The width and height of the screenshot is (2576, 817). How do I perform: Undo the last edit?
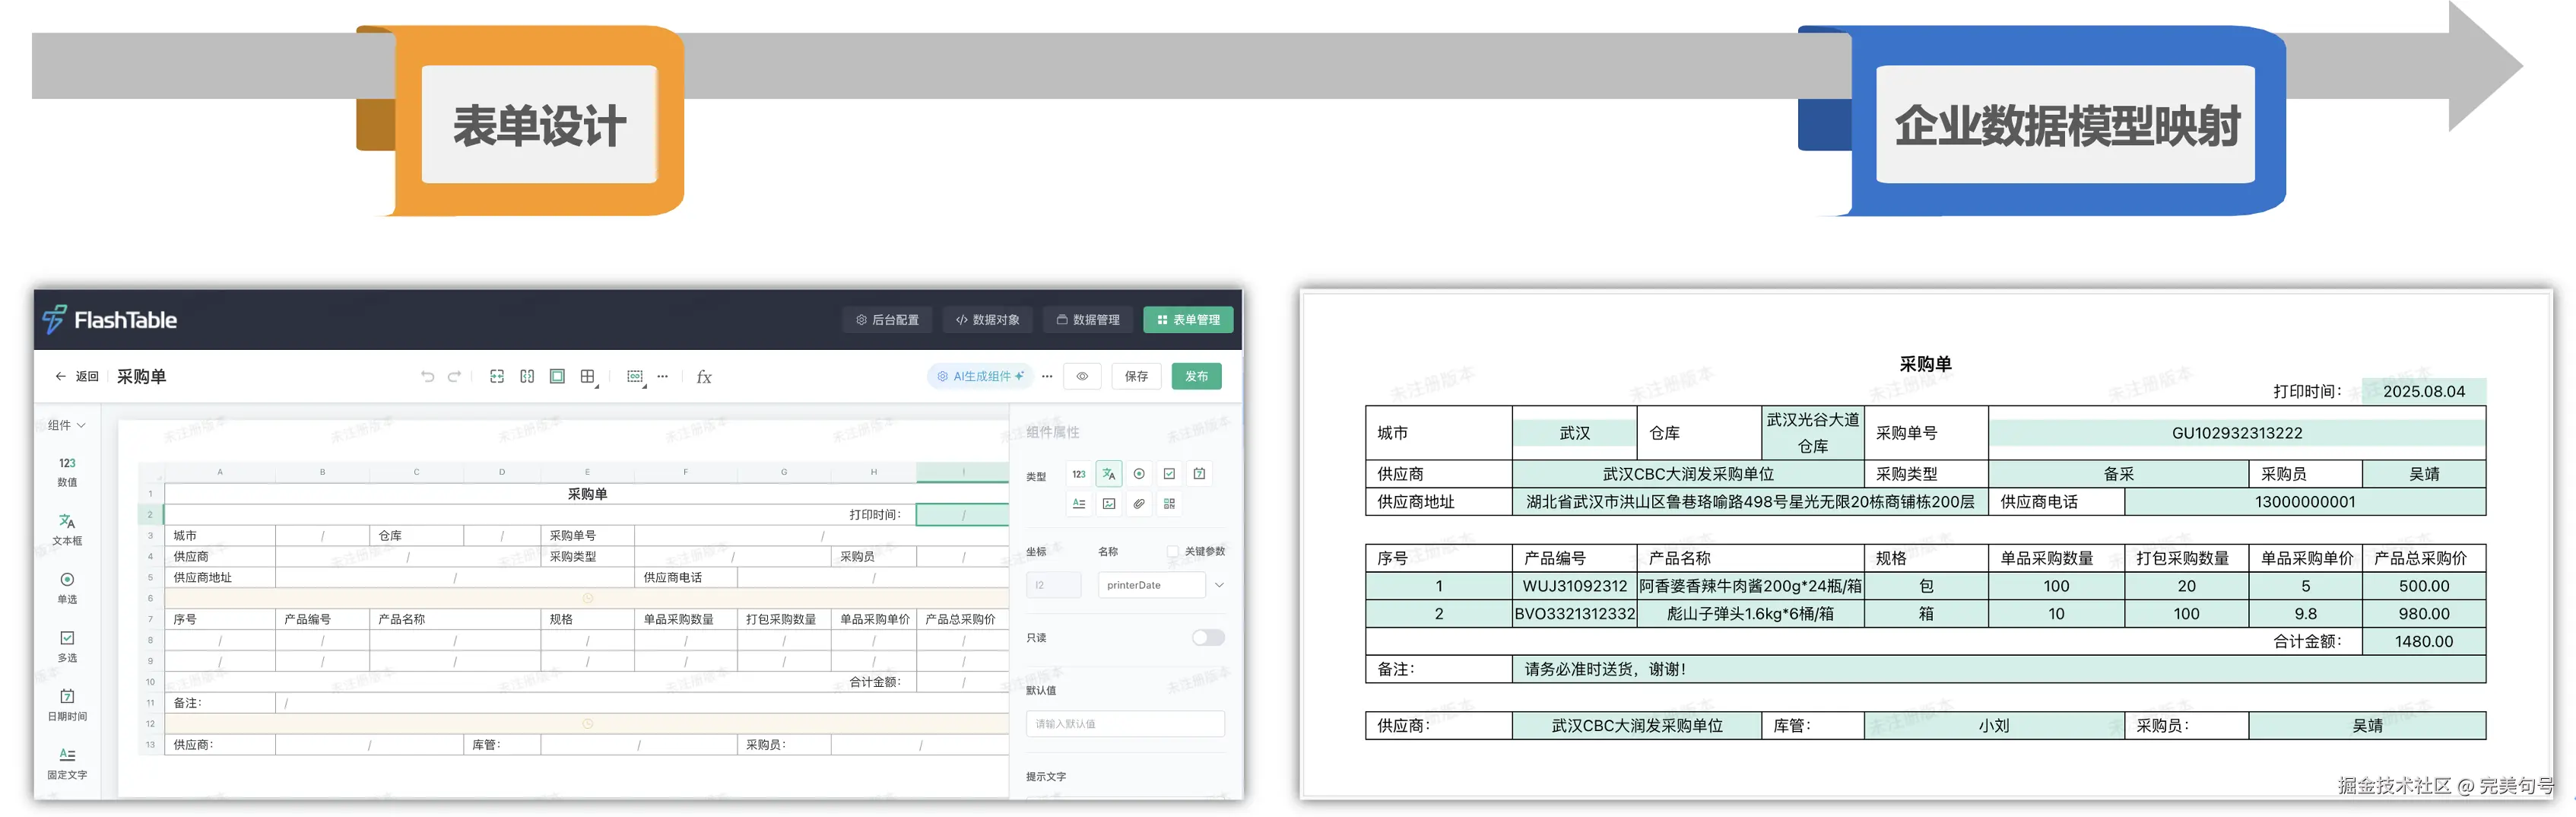coord(428,377)
